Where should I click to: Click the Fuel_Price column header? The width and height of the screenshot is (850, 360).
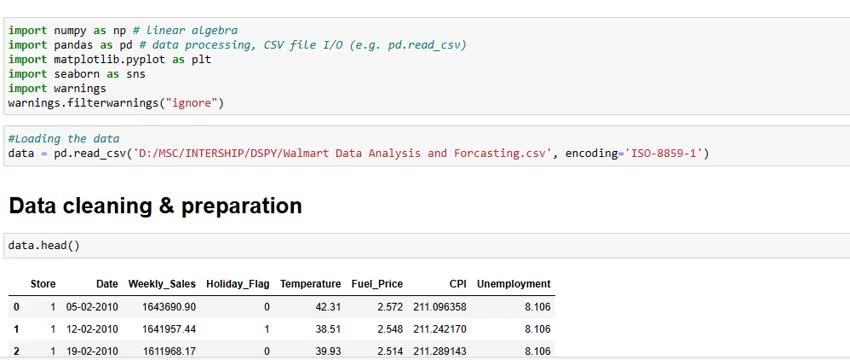click(x=377, y=284)
